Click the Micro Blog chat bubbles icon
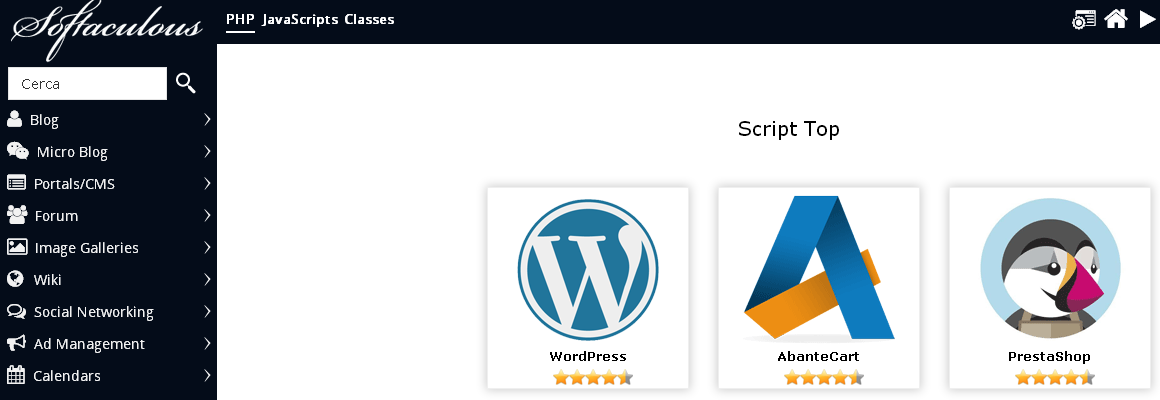Viewport: 1160px width, 400px height. pyautogui.click(x=18, y=151)
